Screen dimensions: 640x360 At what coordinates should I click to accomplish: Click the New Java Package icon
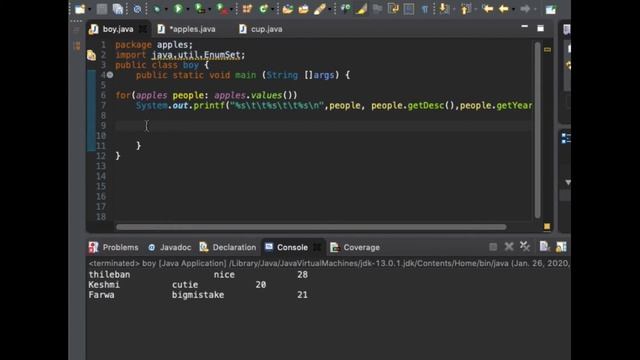pos(247,9)
